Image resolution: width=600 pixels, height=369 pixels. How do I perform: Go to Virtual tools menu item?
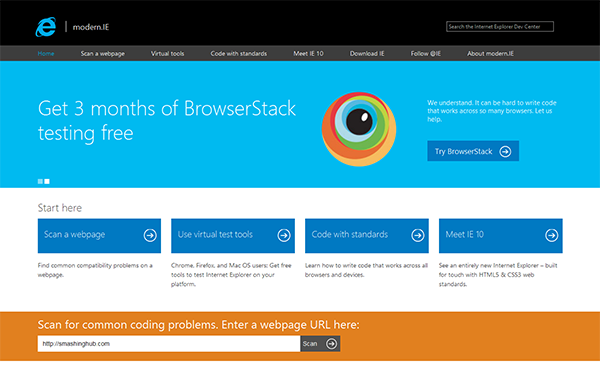[167, 54]
